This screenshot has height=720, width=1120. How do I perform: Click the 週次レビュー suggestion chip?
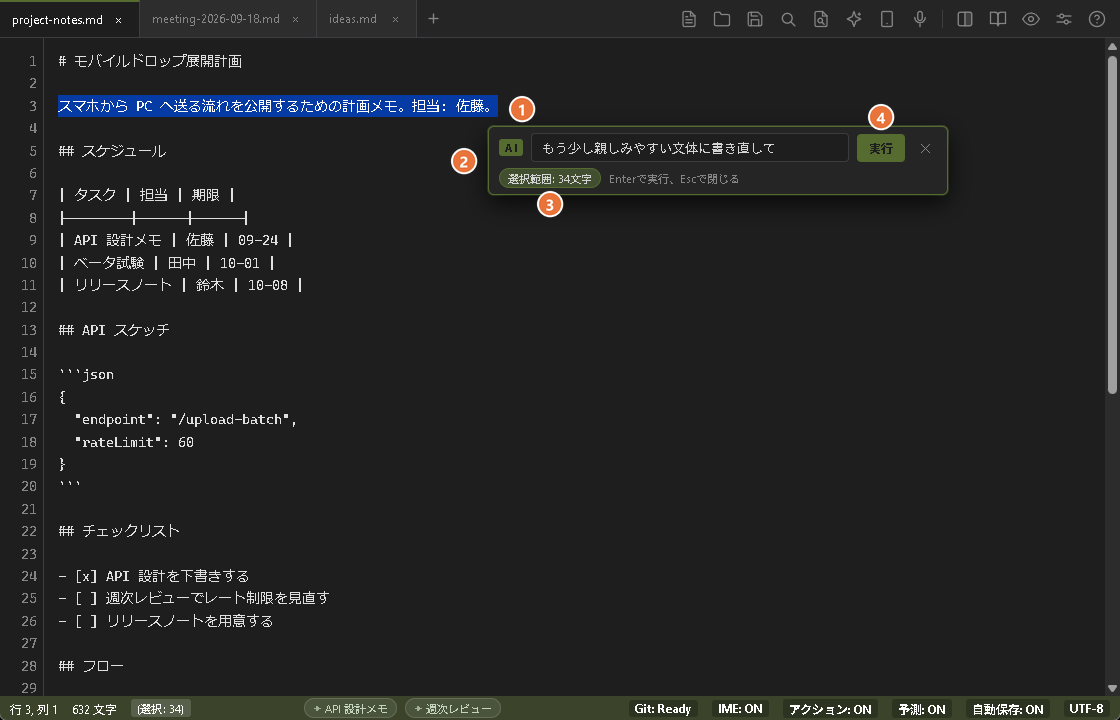click(x=453, y=709)
